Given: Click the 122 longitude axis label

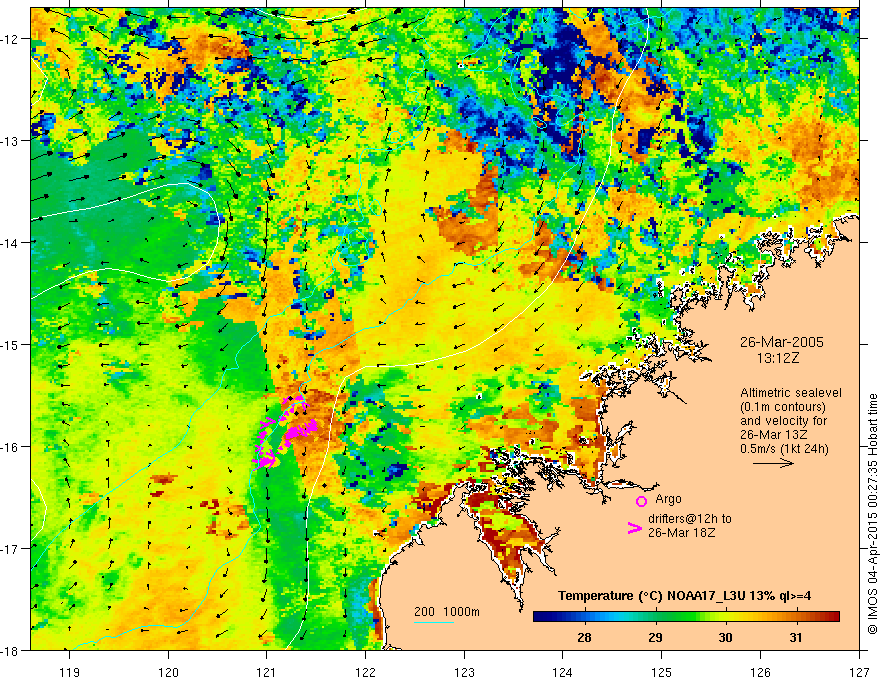Looking at the screenshot, I should click(365, 672).
